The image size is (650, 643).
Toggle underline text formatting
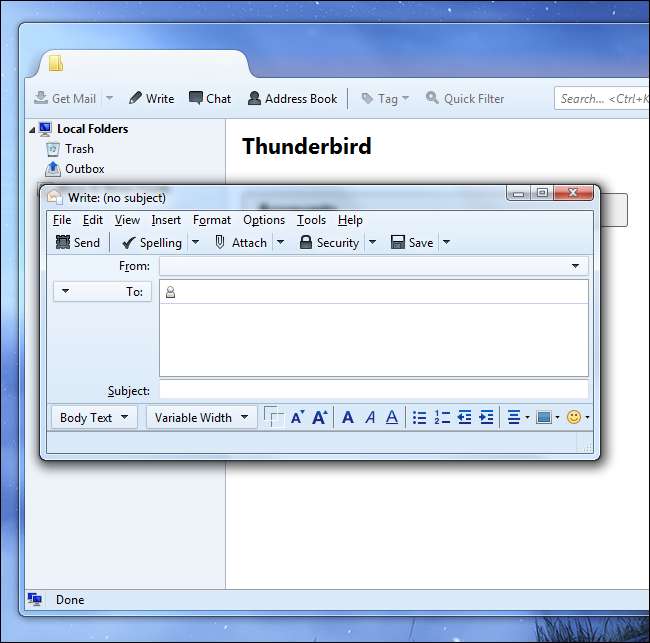pos(392,417)
